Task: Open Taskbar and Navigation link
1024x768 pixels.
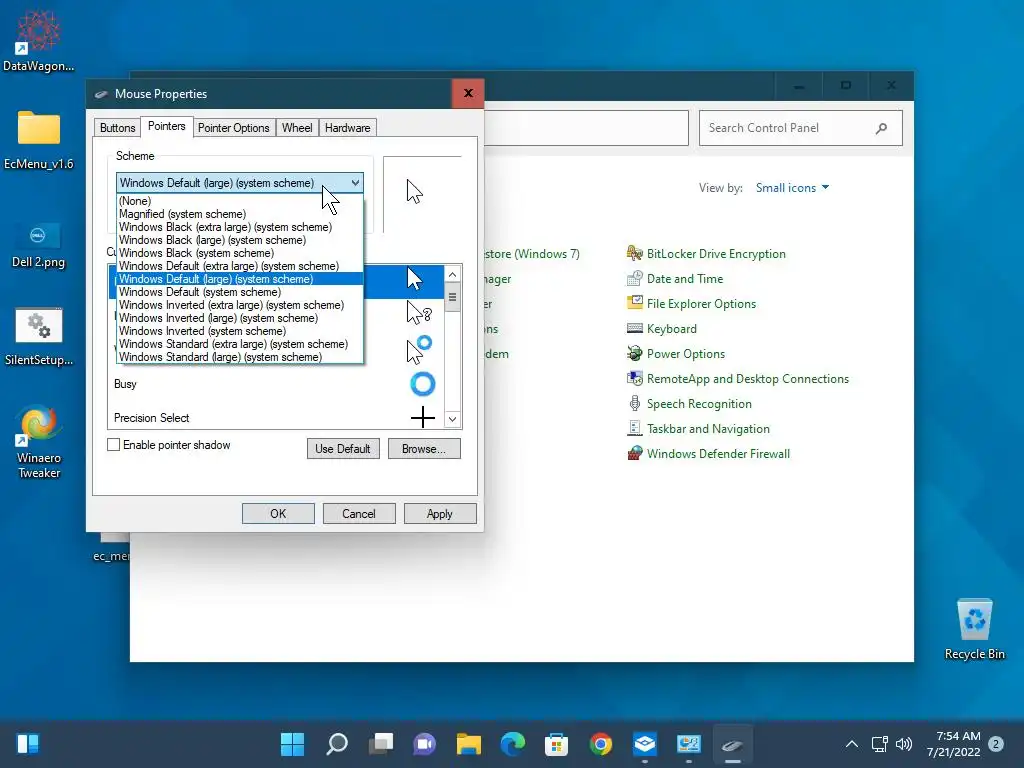Action: 708,429
